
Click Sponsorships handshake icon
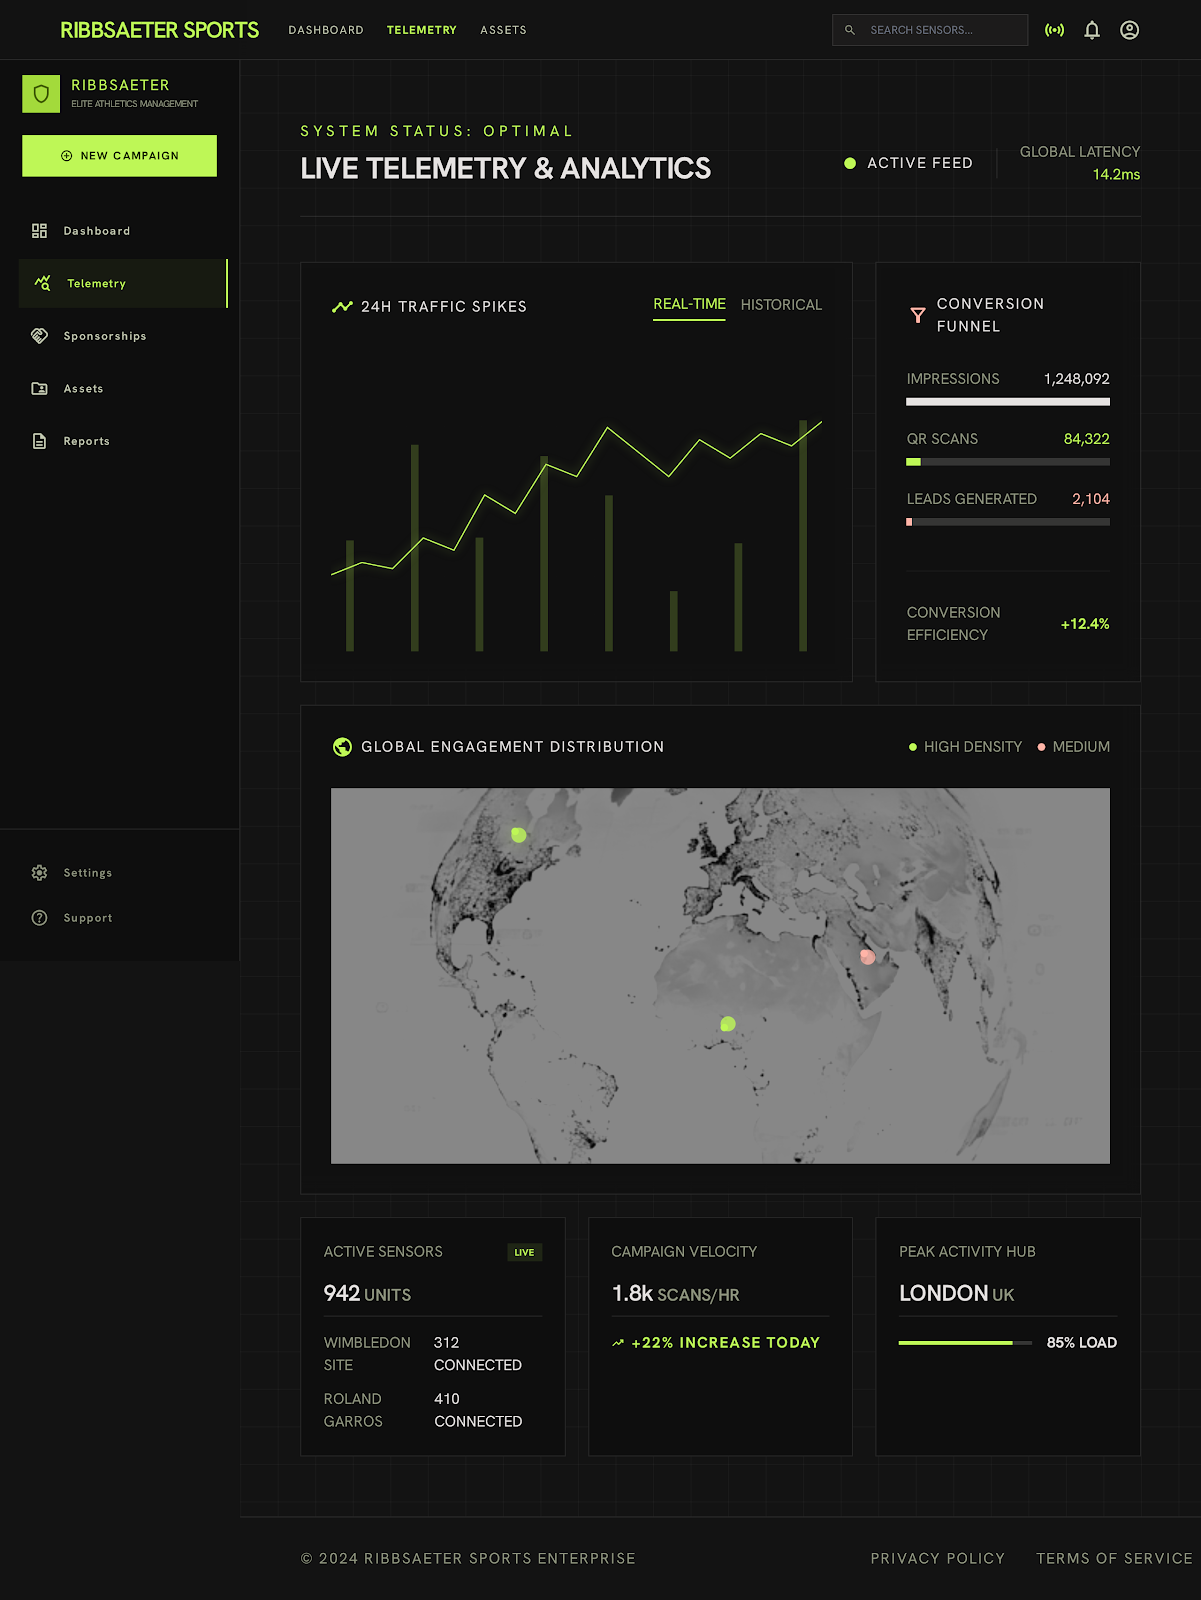coord(39,336)
